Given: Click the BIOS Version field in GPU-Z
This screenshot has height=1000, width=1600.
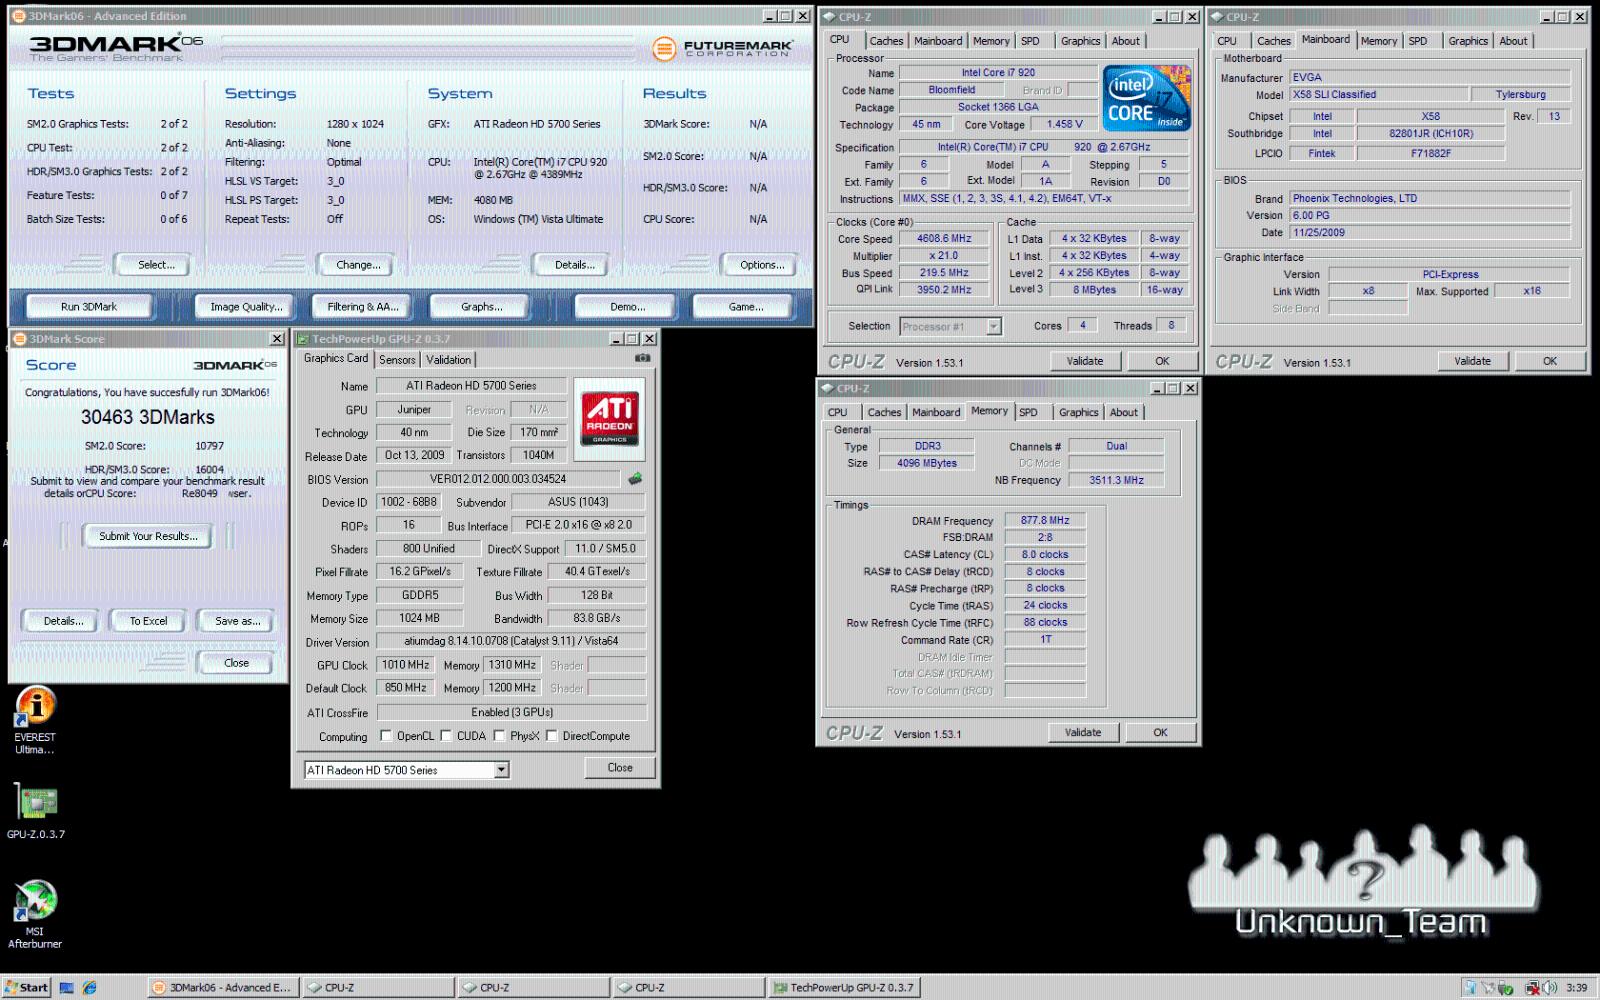Looking at the screenshot, I should coord(498,479).
